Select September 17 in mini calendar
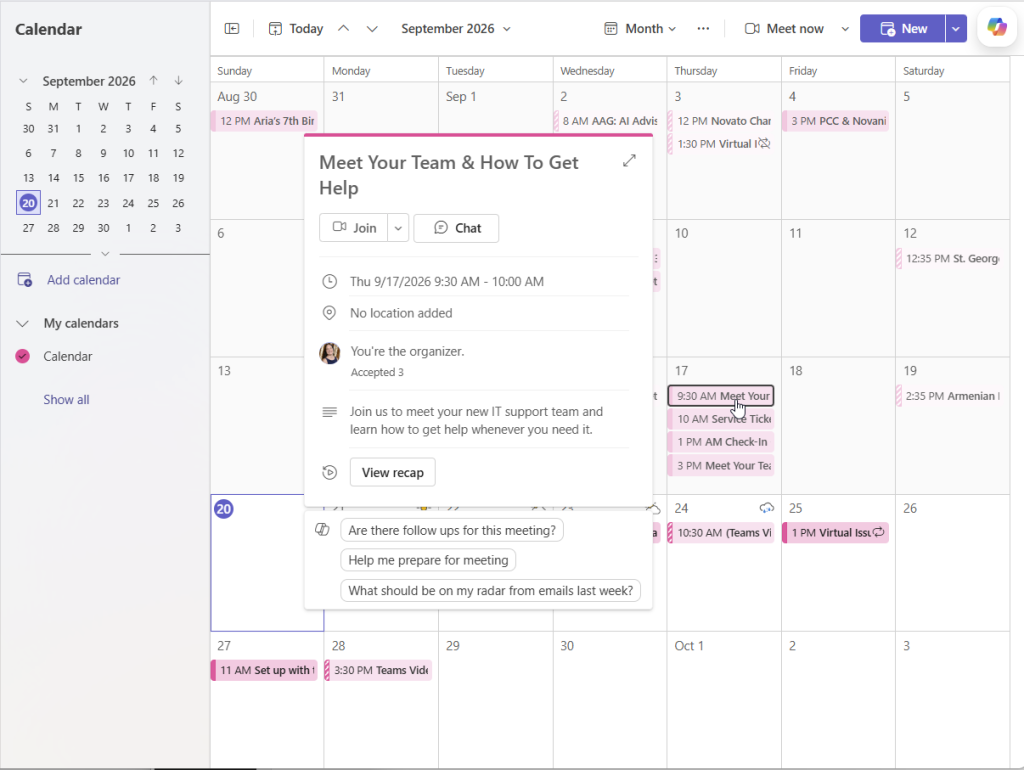Screen dimensions: 1024x770 click(x=129, y=178)
